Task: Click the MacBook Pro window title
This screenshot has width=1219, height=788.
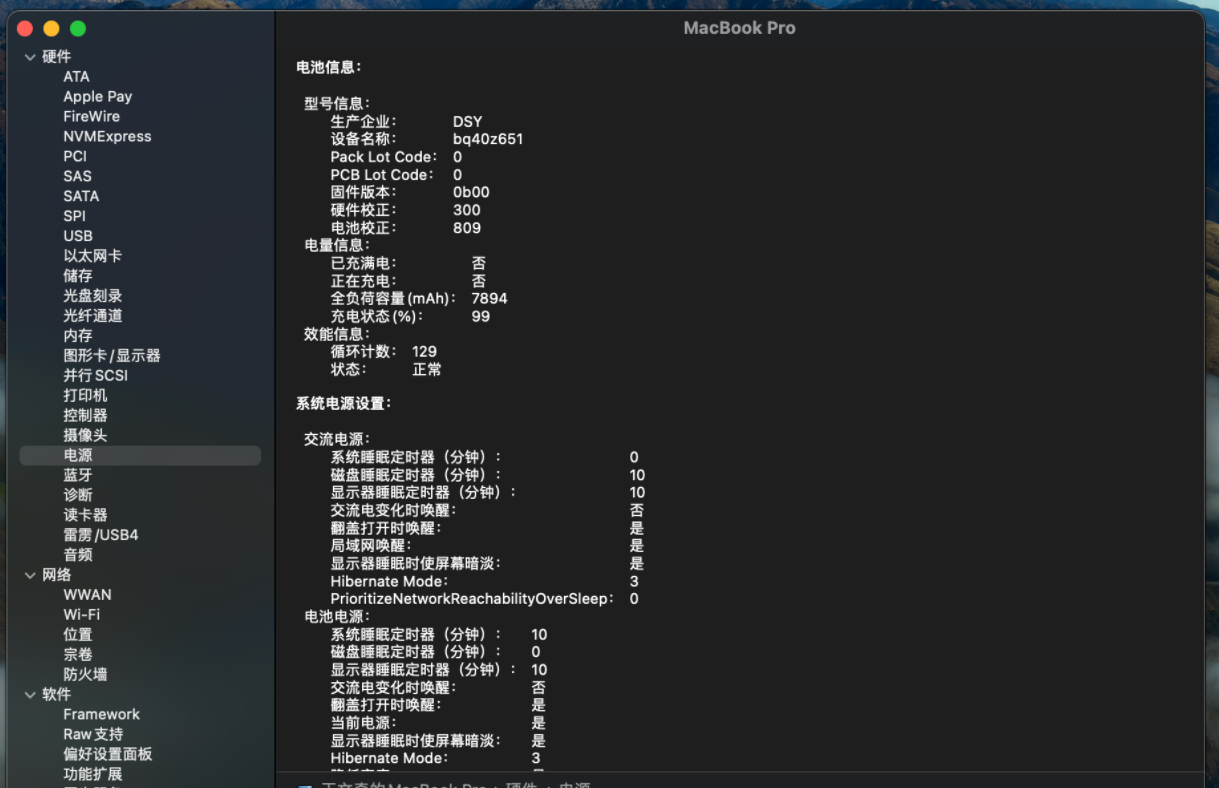Action: [739, 28]
